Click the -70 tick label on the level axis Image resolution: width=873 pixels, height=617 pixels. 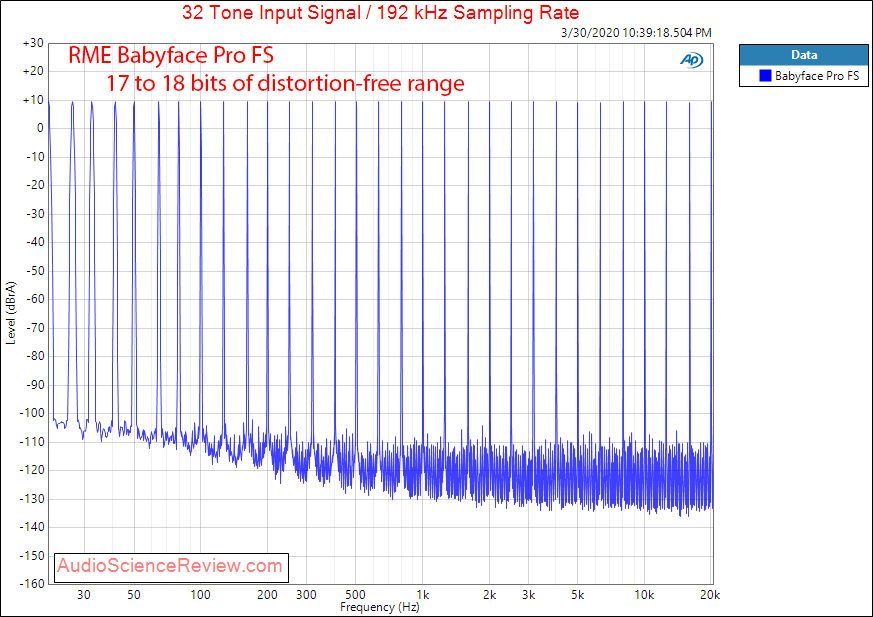point(35,328)
